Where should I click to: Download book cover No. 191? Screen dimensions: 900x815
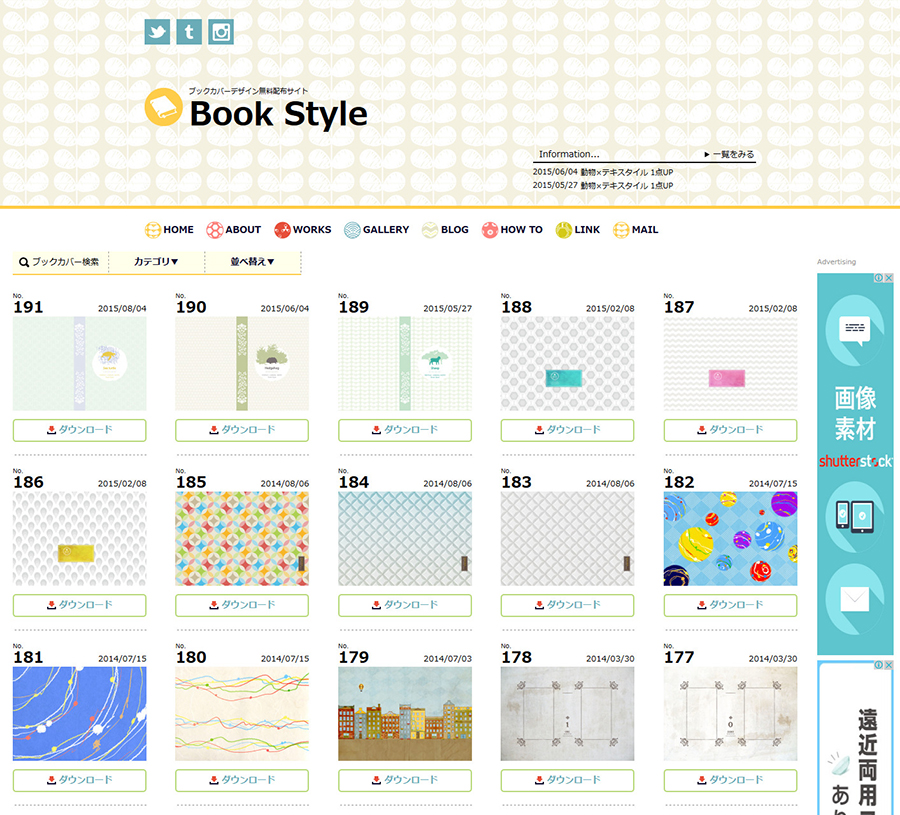coord(80,430)
